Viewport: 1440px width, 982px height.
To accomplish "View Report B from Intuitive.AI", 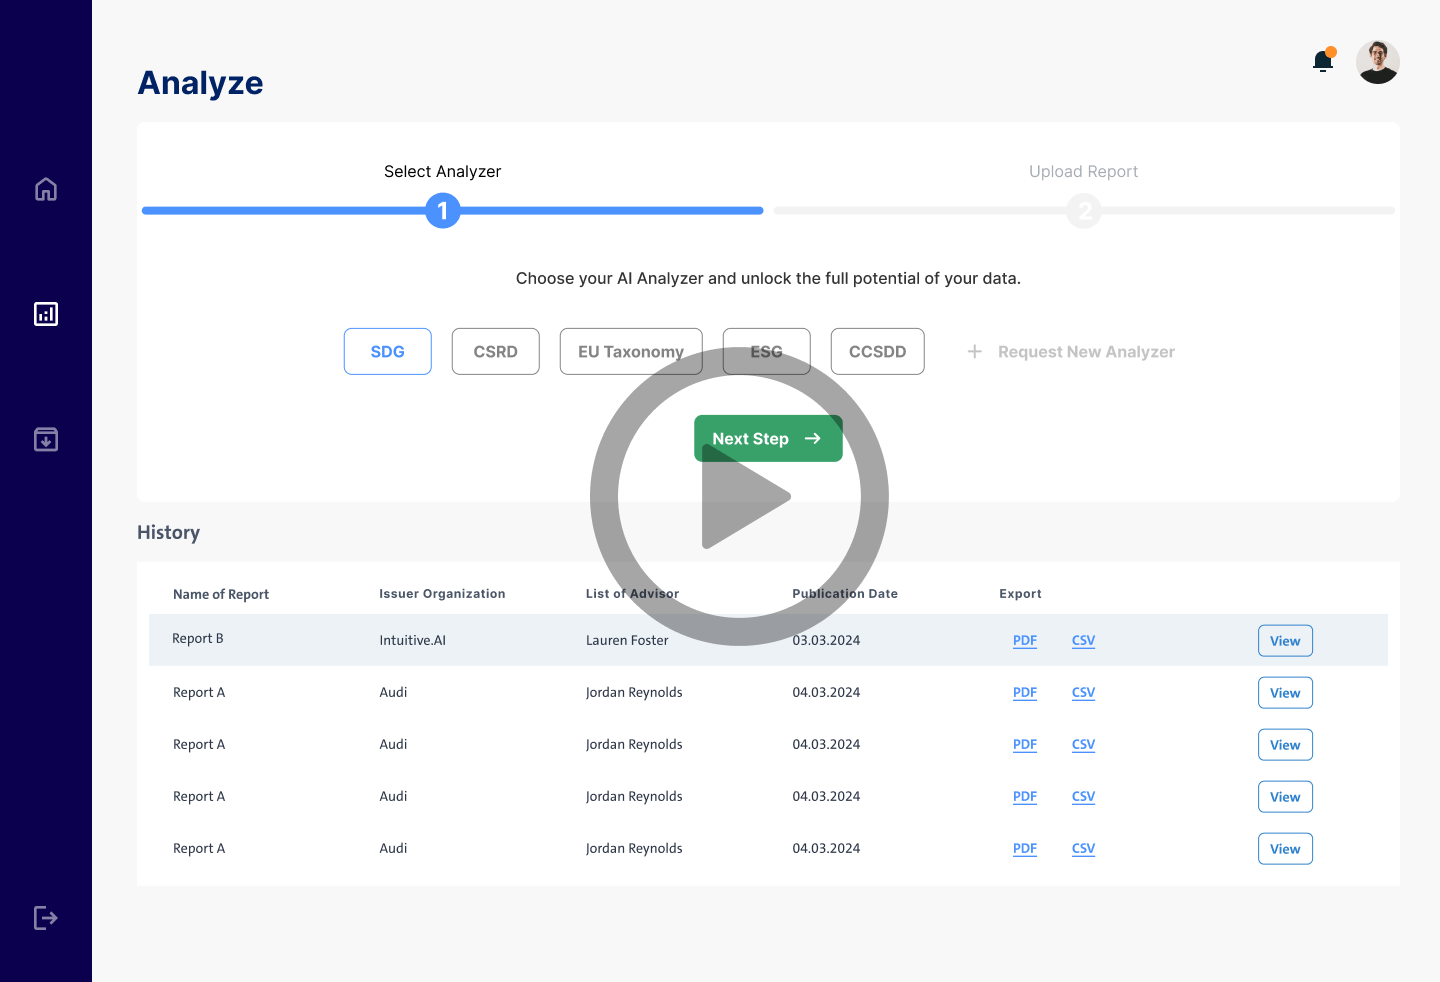I will click(1285, 641).
